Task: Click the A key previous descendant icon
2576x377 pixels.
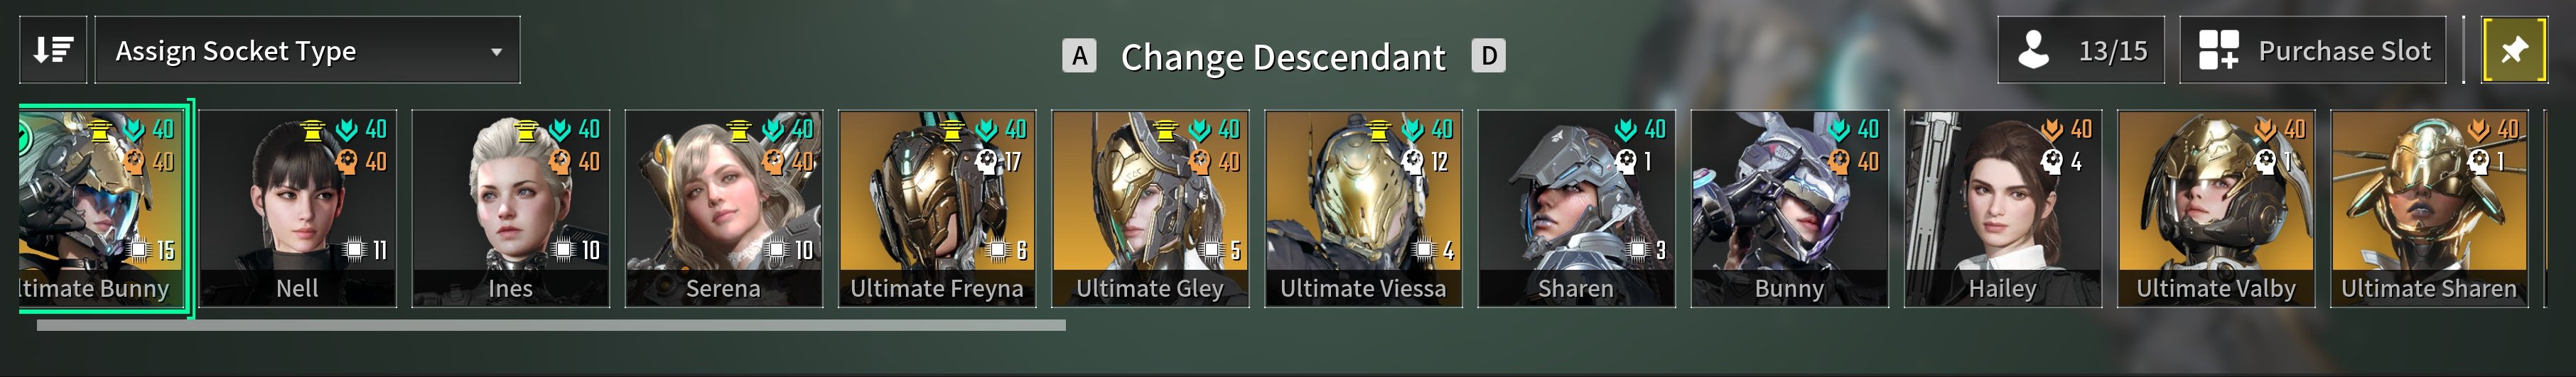Action: tap(1079, 56)
